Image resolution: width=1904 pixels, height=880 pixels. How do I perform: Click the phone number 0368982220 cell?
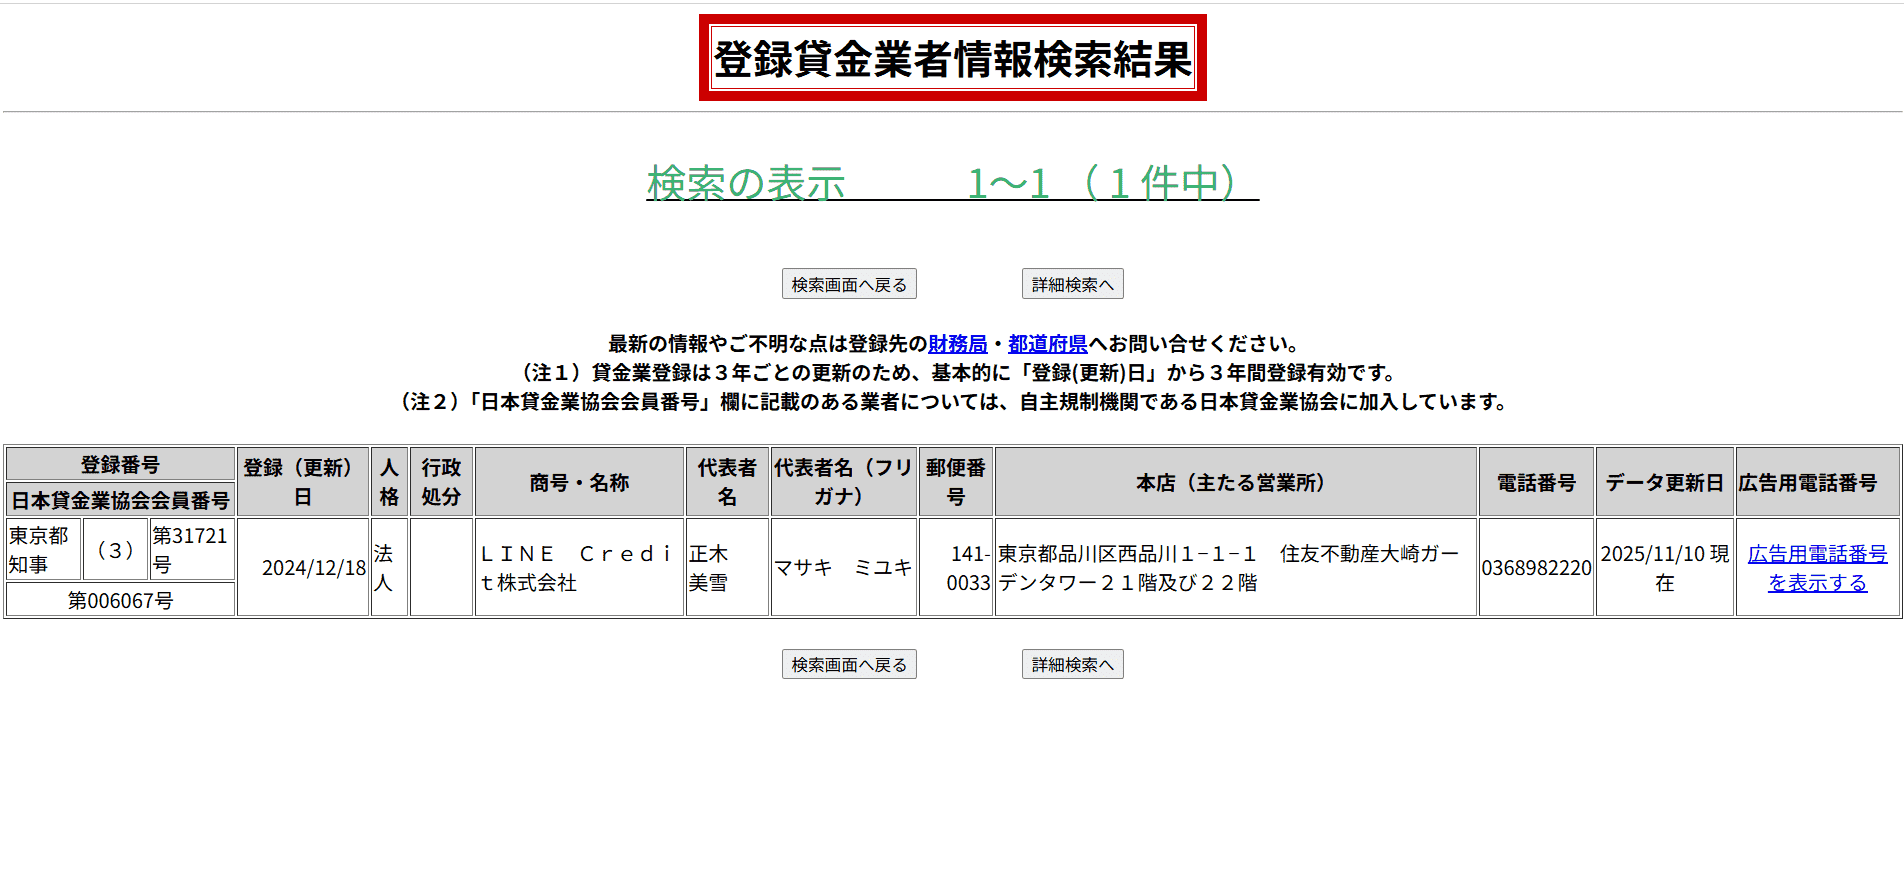[1536, 568]
